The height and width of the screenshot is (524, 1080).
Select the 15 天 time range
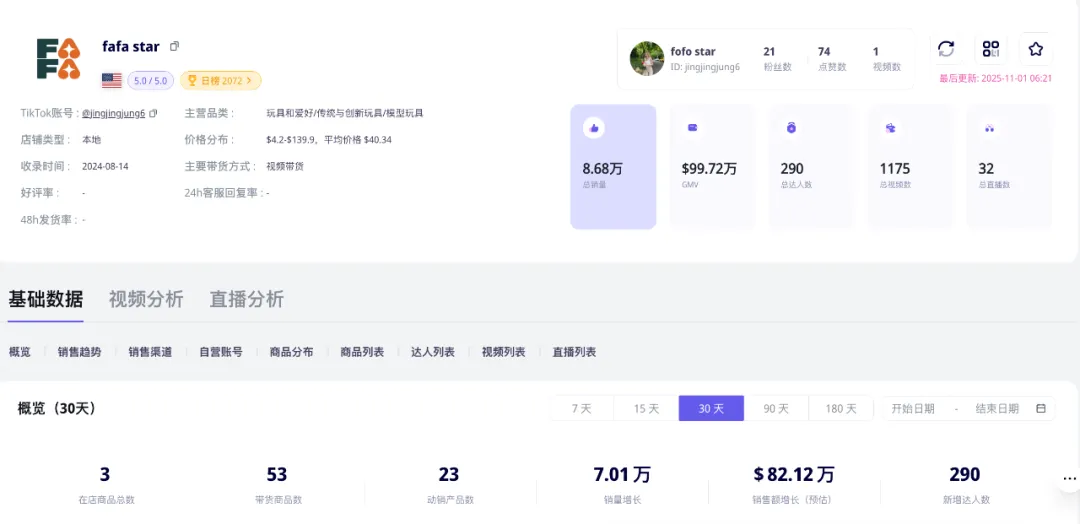click(646, 408)
